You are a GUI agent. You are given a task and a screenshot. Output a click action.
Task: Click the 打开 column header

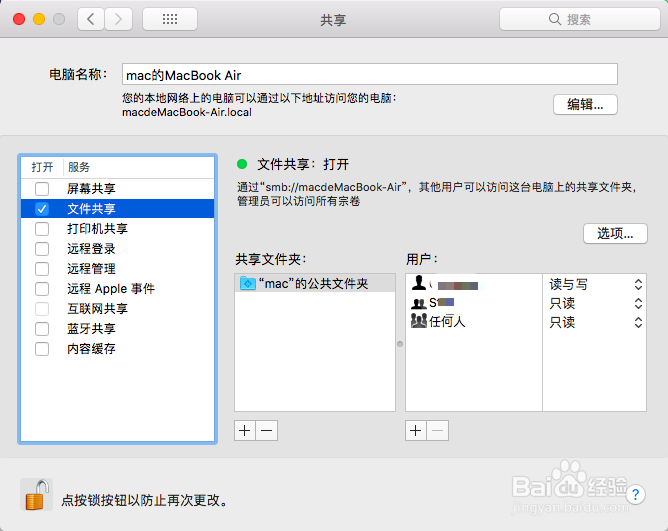(x=42, y=167)
